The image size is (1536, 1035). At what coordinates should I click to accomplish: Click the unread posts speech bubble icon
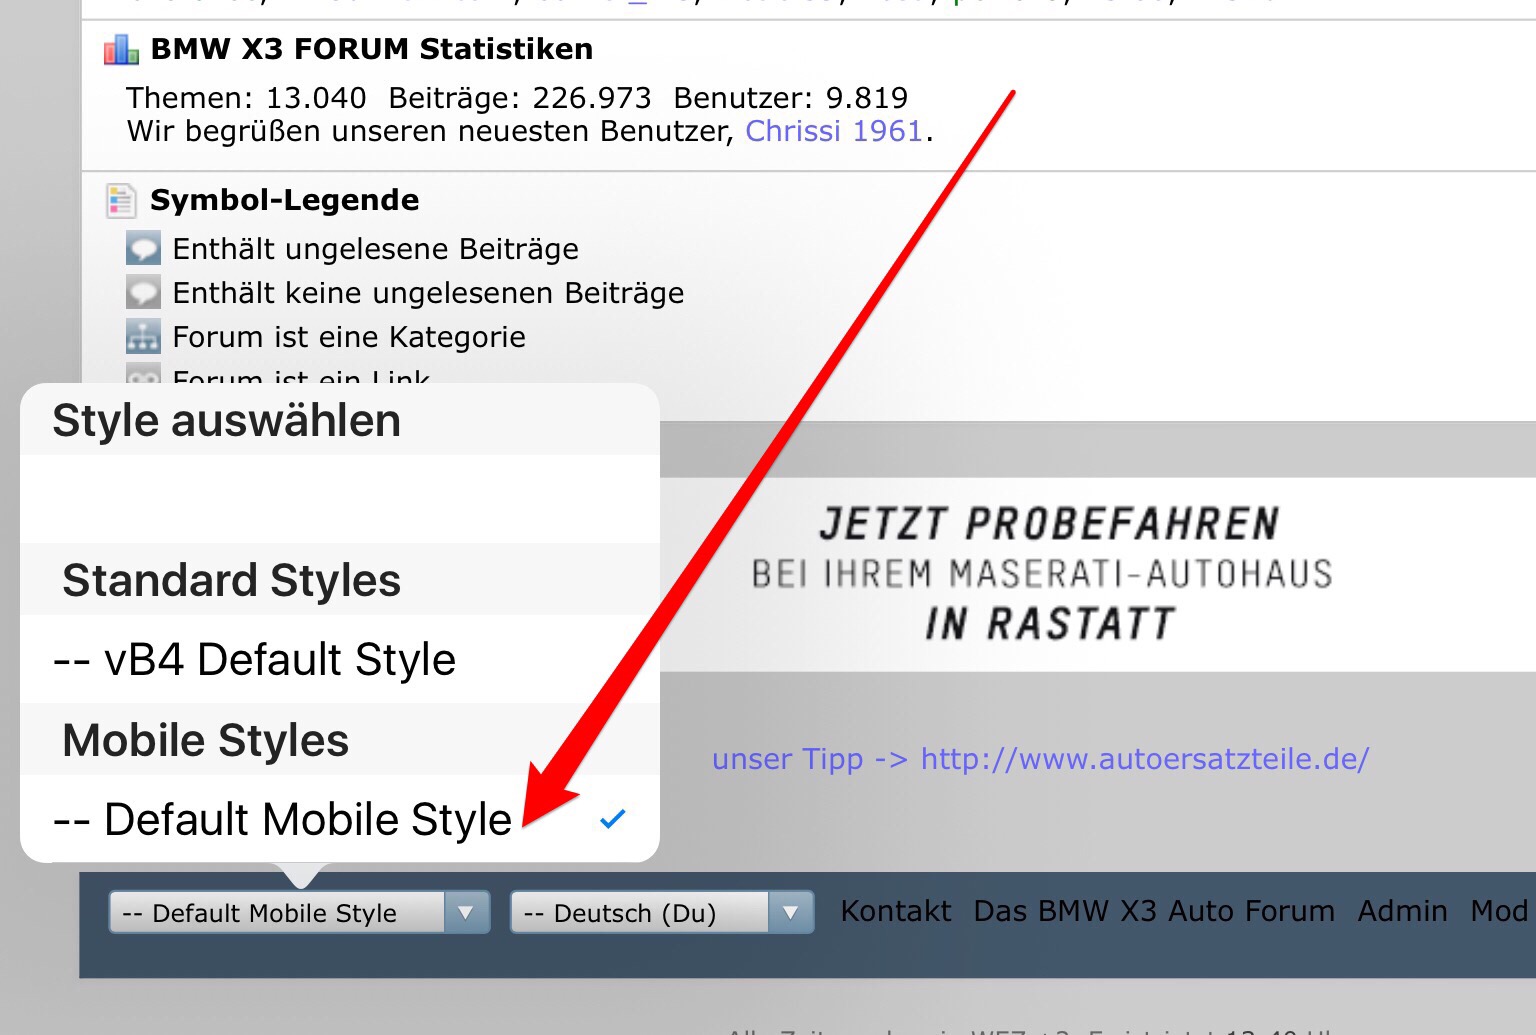click(143, 248)
